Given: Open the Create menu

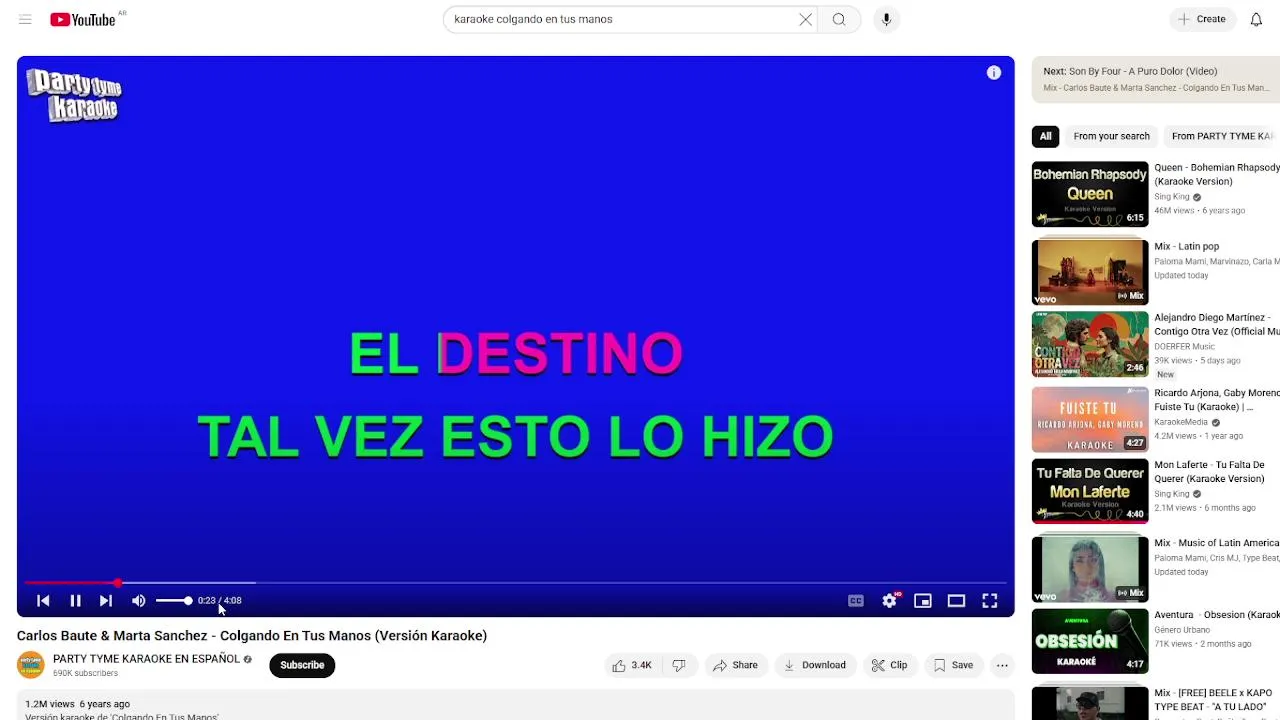Looking at the screenshot, I should point(1202,19).
